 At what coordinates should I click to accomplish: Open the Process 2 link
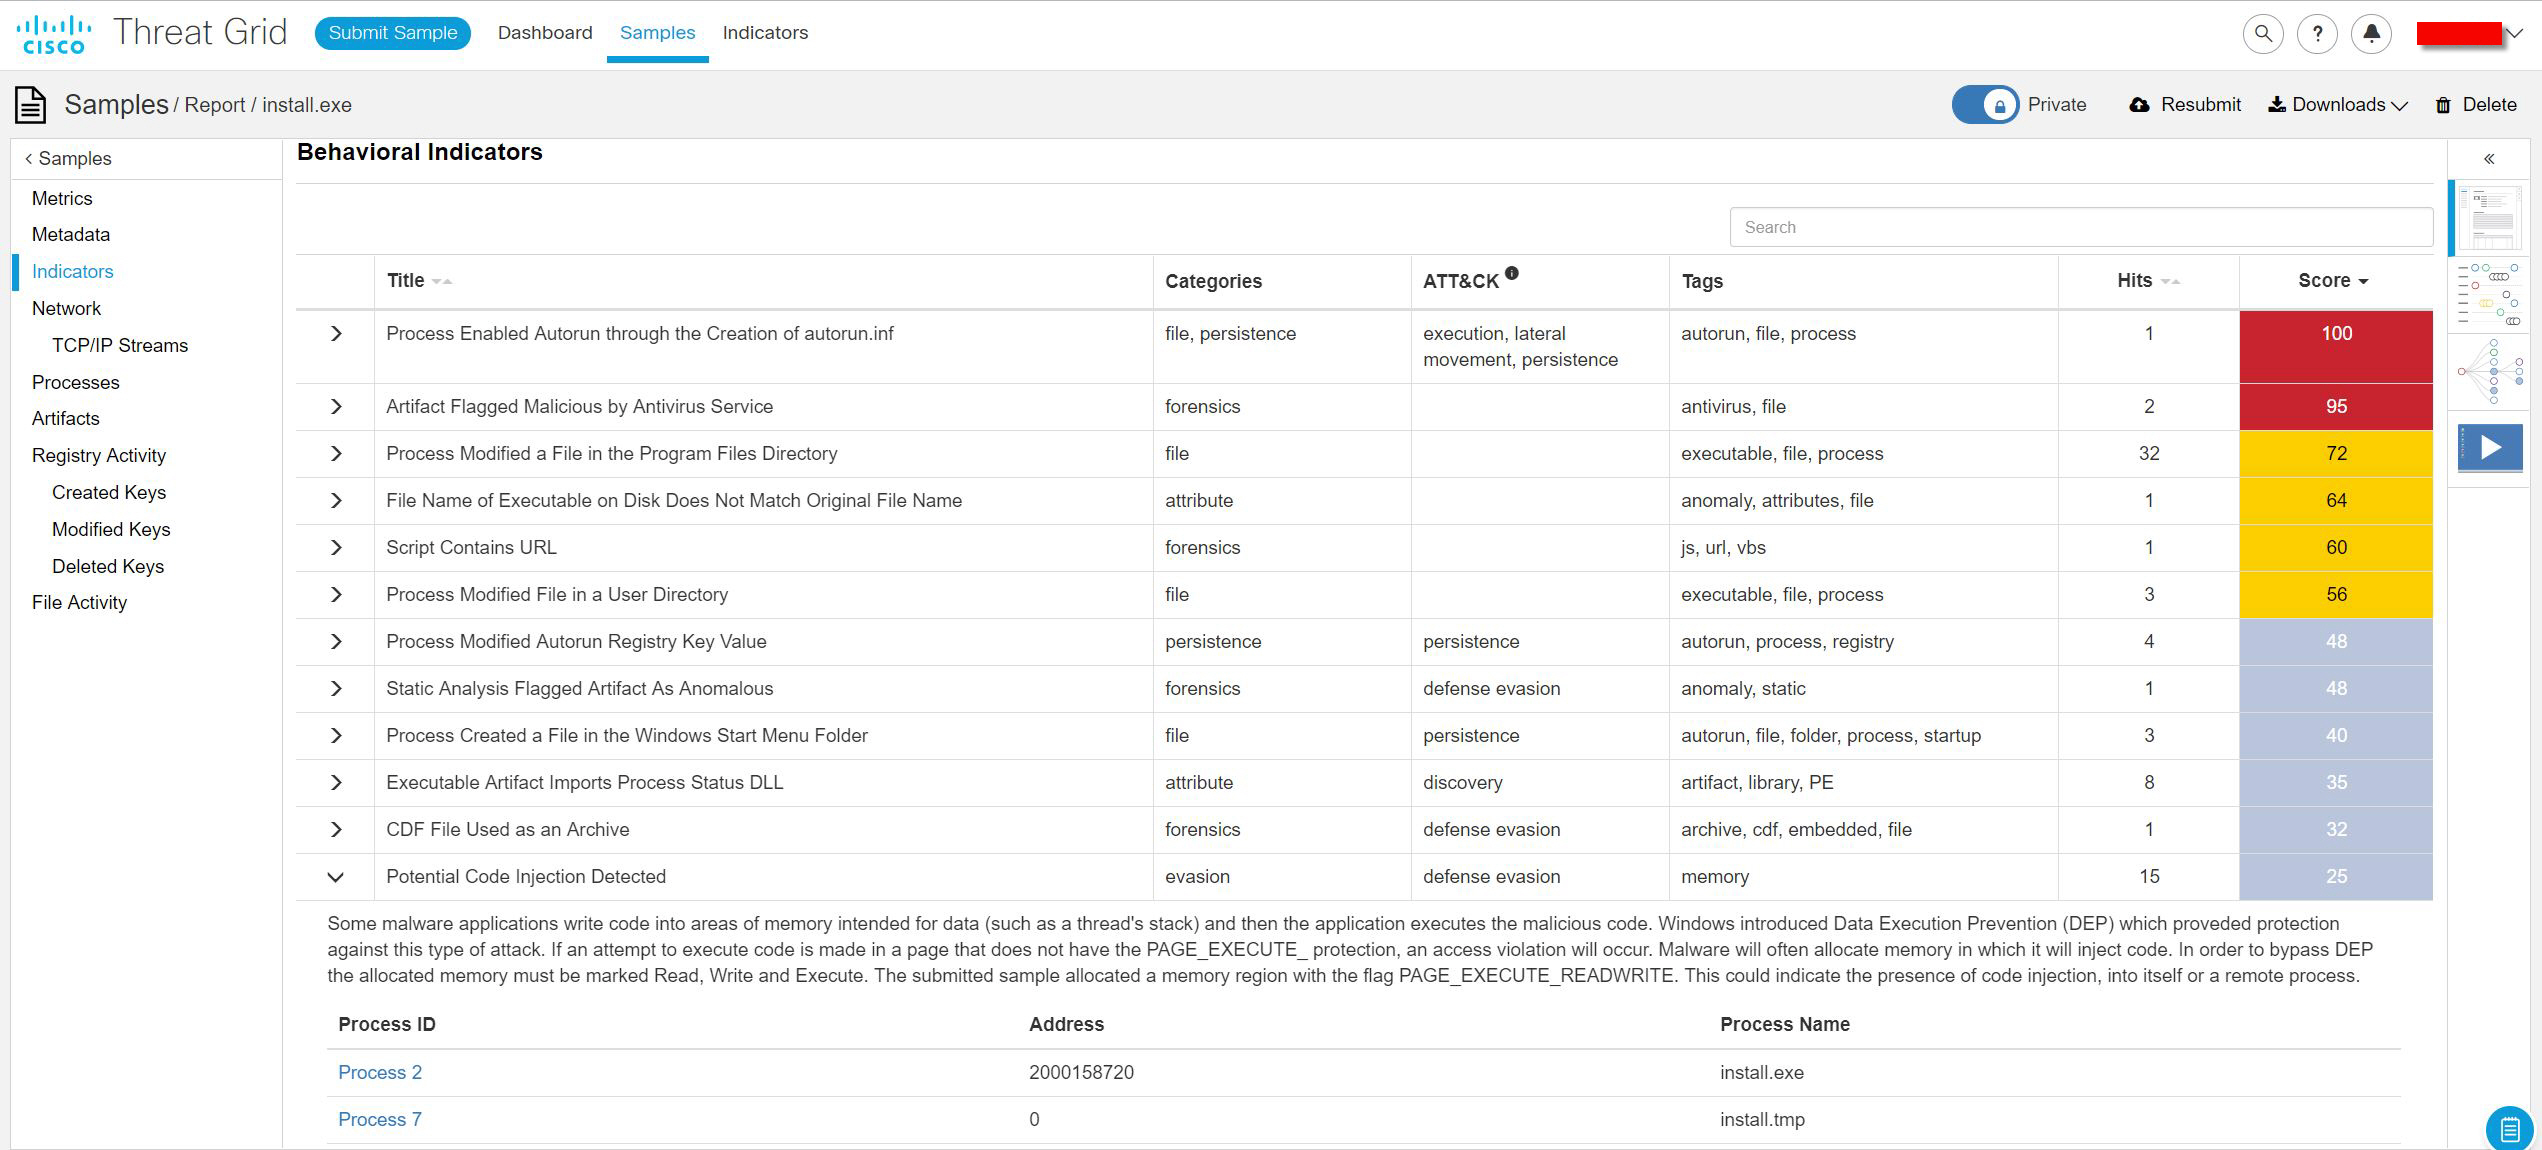(x=380, y=1073)
